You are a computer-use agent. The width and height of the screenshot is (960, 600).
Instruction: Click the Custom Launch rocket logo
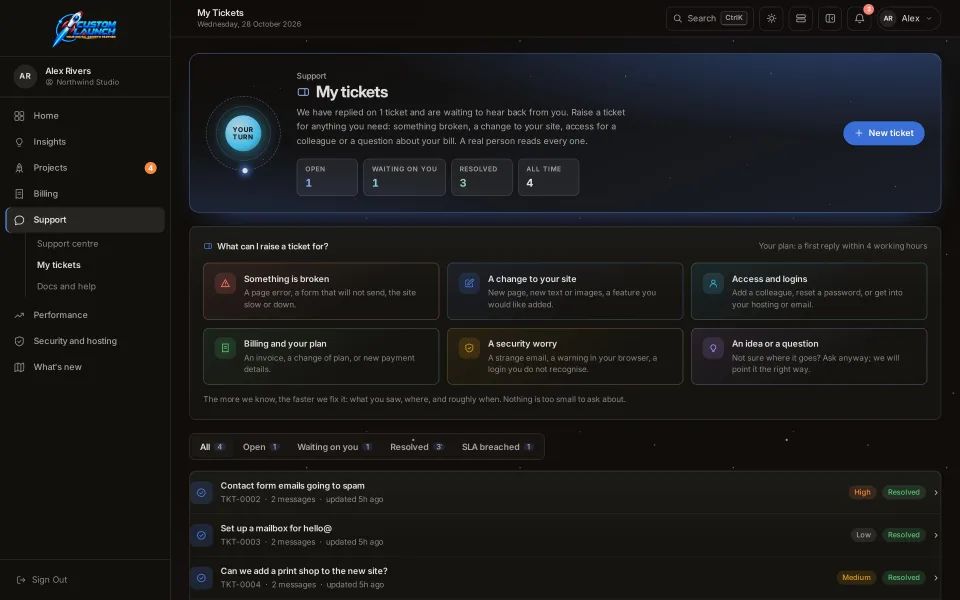[84, 28]
